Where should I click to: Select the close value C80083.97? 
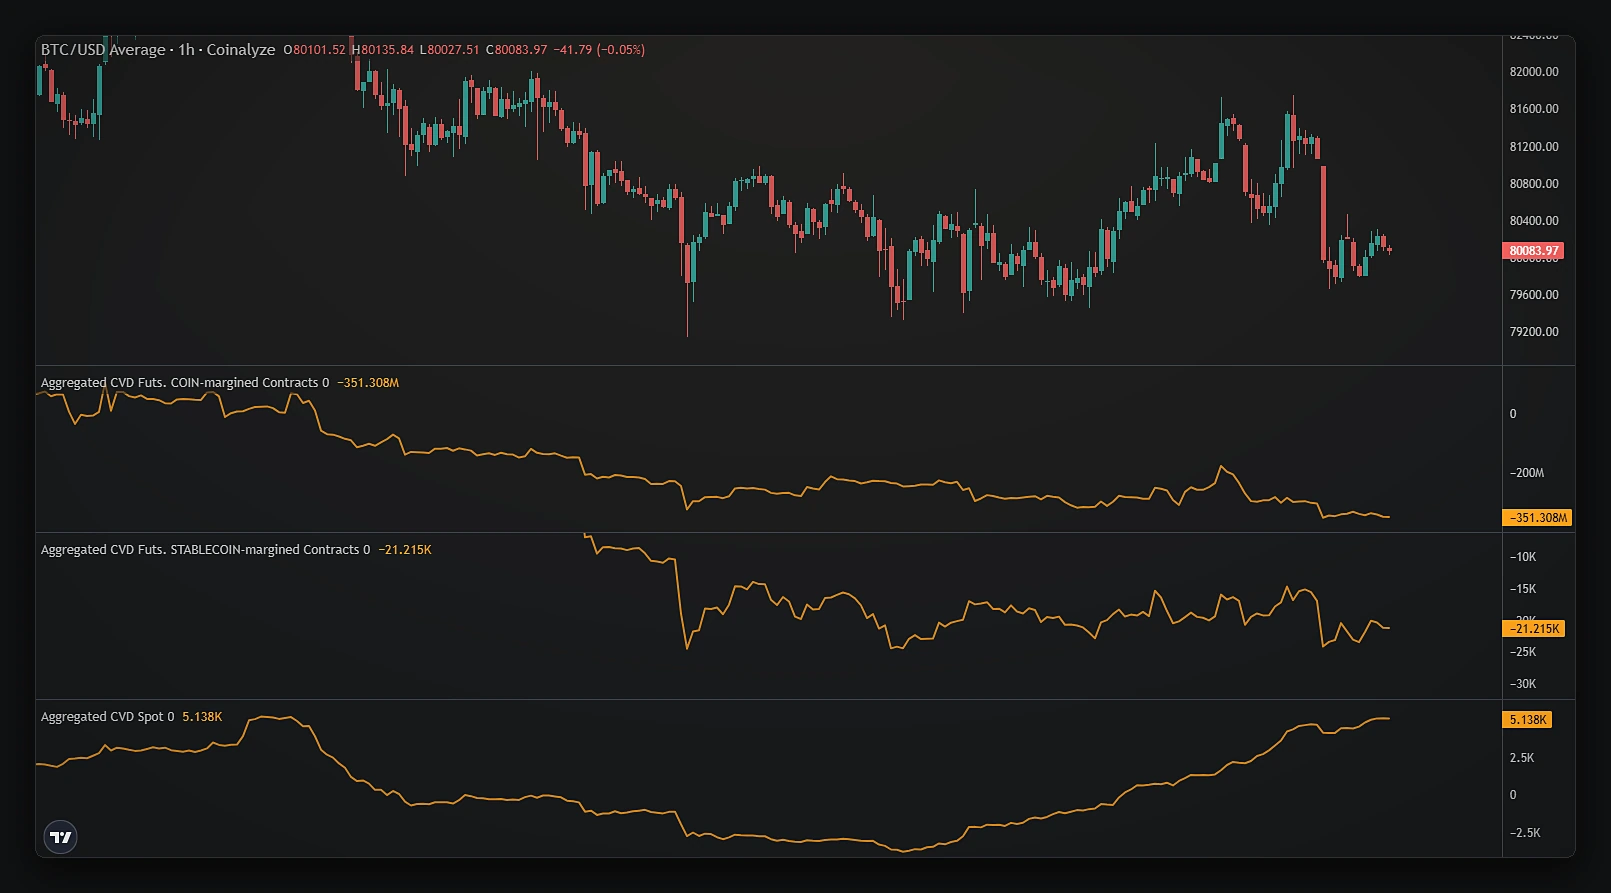[x=516, y=49]
